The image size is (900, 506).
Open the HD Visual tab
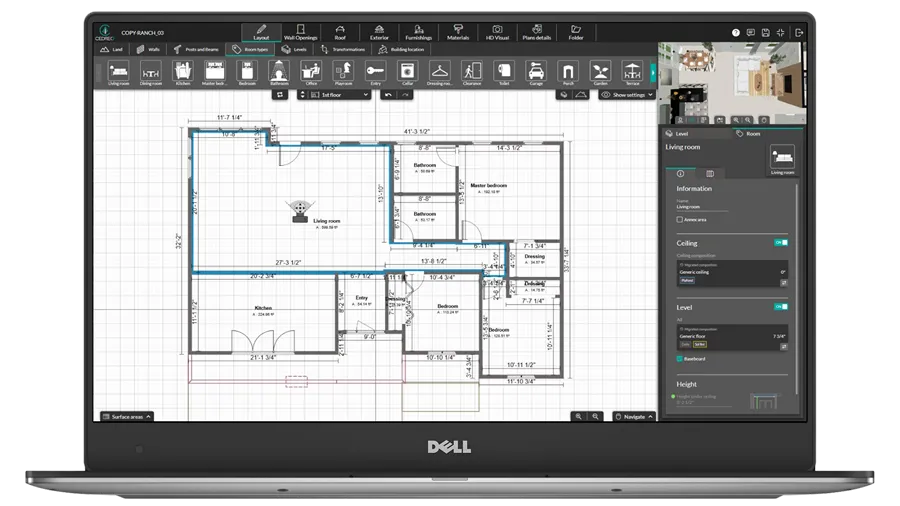tap(497, 32)
